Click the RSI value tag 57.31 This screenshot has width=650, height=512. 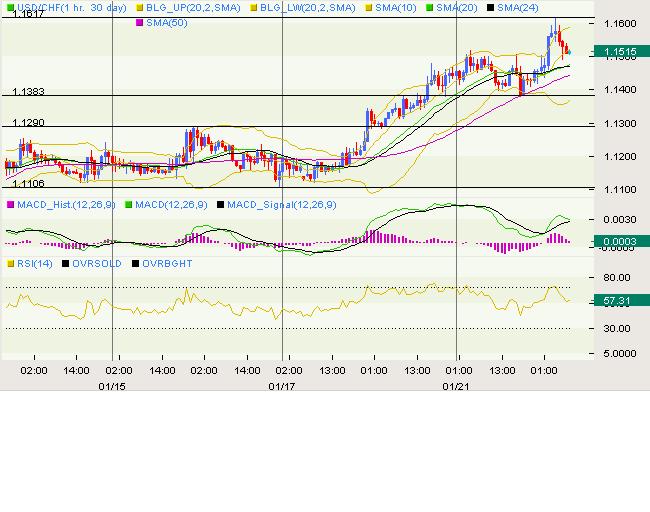(x=622, y=301)
